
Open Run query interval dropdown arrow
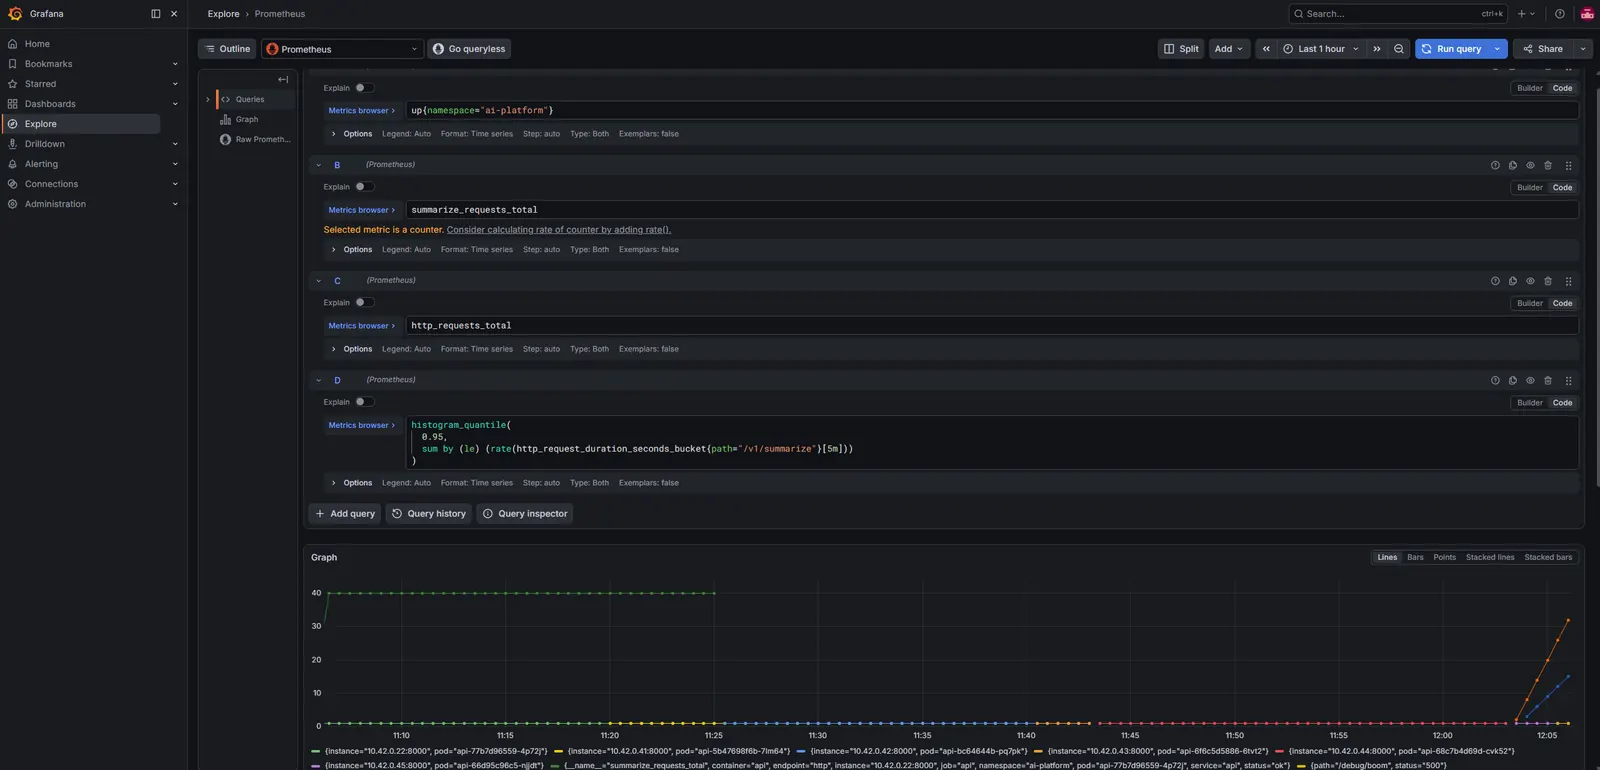(1497, 49)
